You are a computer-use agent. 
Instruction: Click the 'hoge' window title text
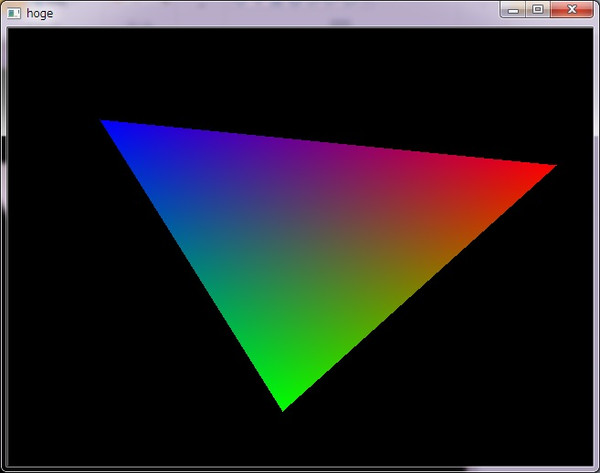tap(39, 14)
